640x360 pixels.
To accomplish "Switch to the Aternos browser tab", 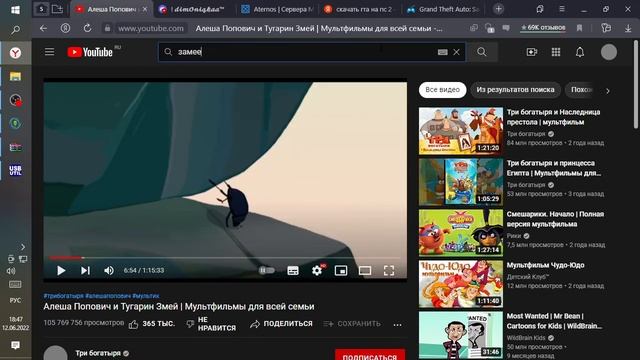I will coord(277,9).
